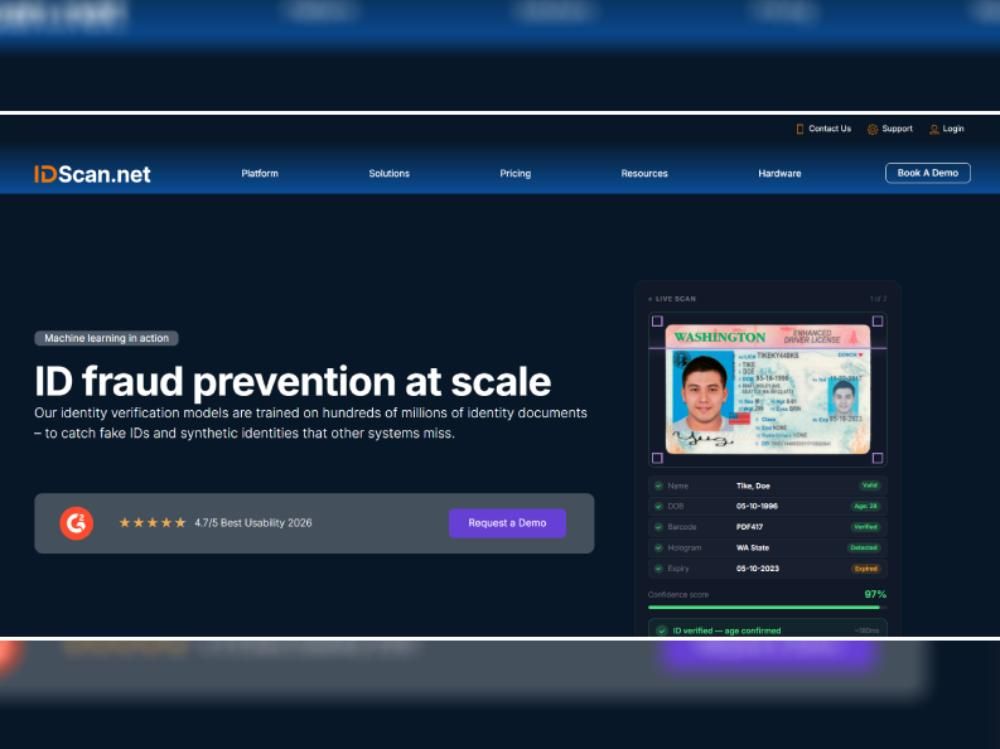The image size is (1000, 749).
Task: Click the green confidence score bar
Action: 764,607
